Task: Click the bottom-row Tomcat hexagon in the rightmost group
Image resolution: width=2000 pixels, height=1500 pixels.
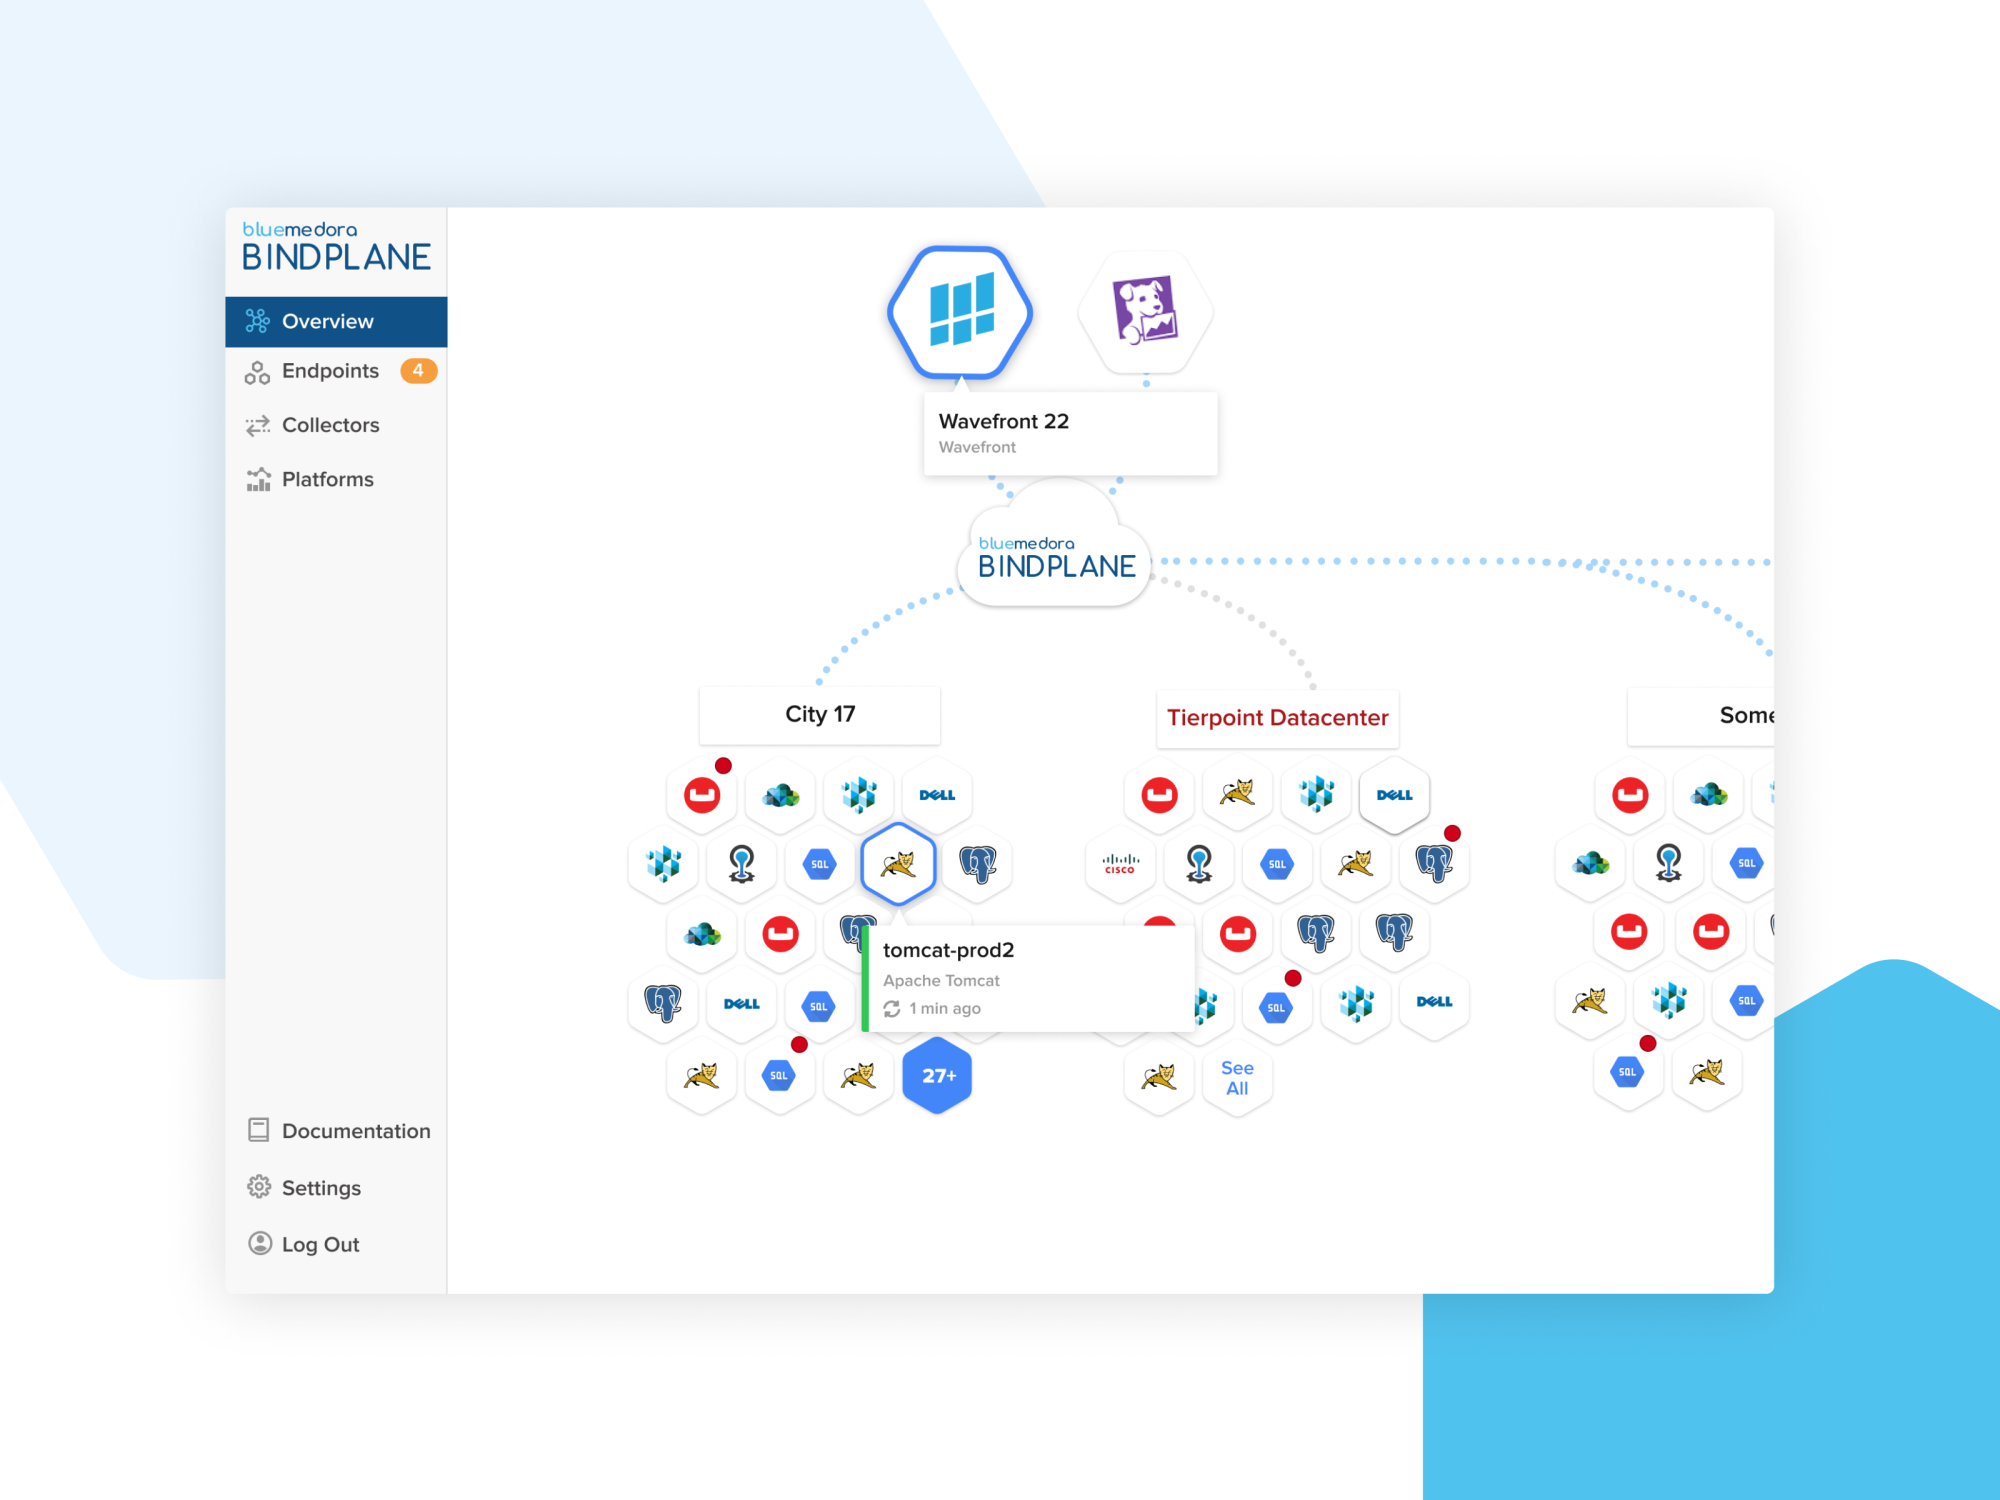Action: click(1707, 1073)
